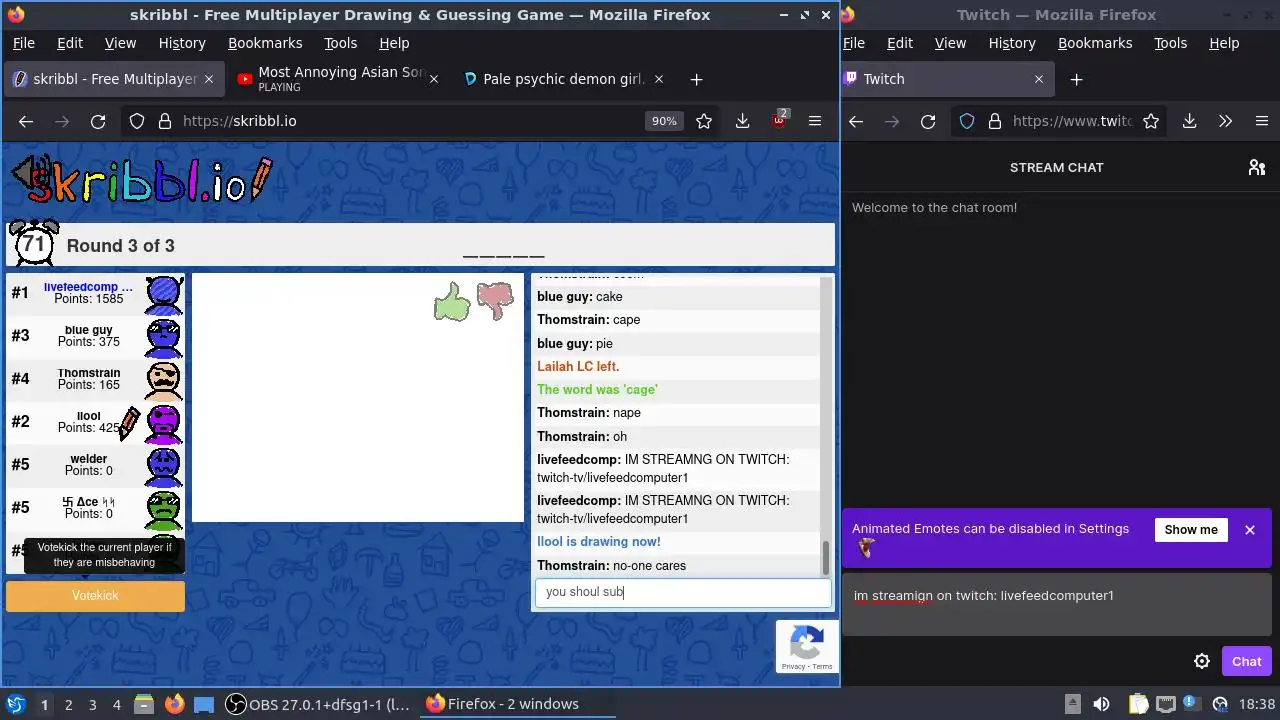Image resolution: width=1280 pixels, height=720 pixels.
Task: Switch to workspace 4
Action: pos(116,704)
